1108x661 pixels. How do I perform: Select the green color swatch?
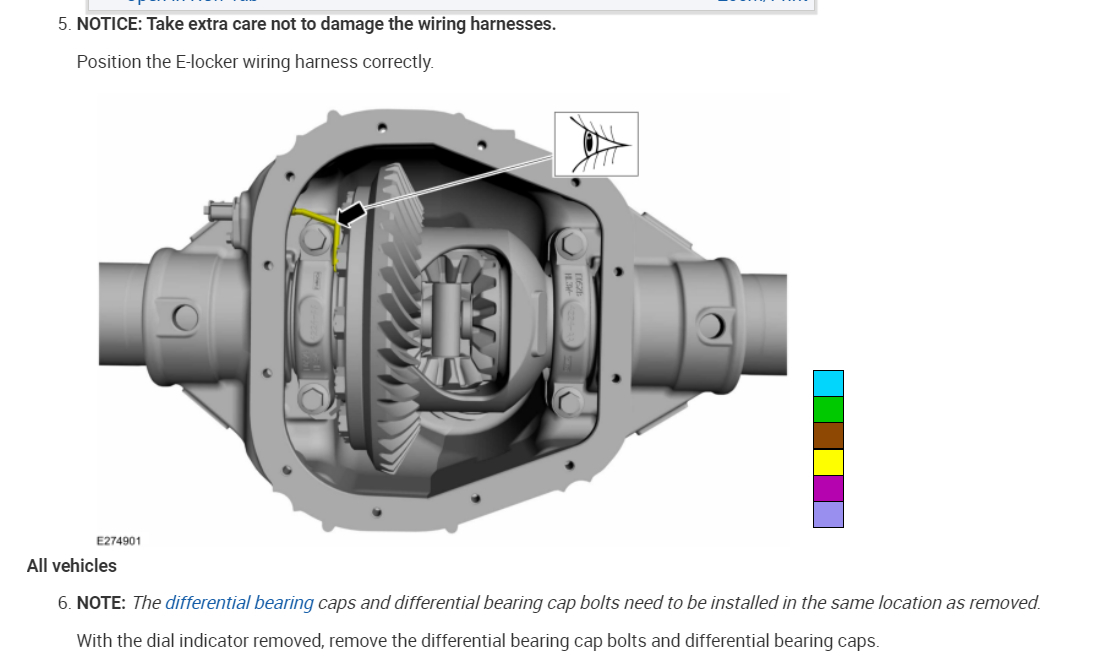[828, 409]
